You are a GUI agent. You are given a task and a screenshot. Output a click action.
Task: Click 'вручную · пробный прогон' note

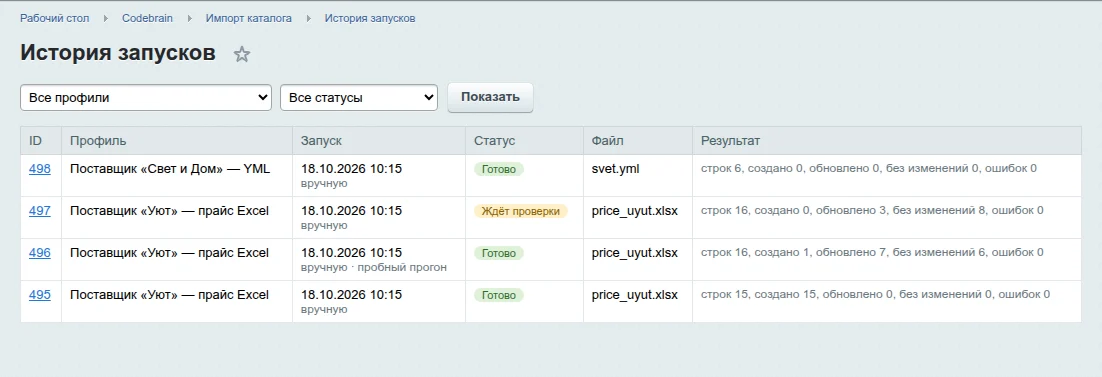(x=374, y=268)
